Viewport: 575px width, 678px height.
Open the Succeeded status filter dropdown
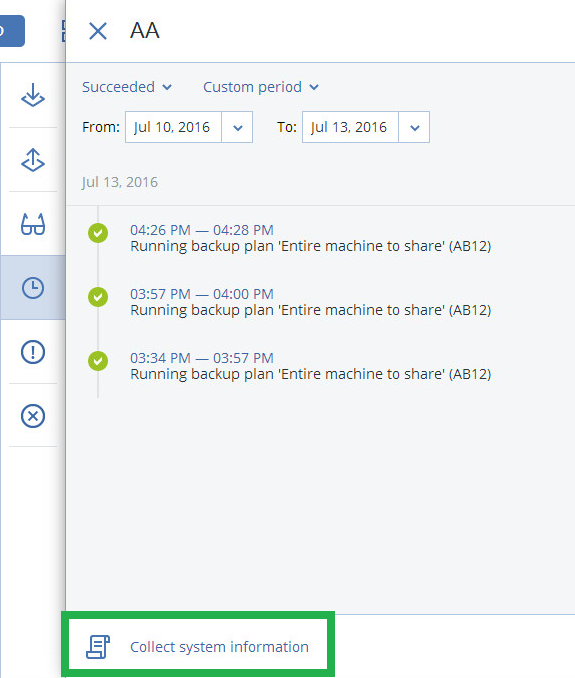click(127, 87)
